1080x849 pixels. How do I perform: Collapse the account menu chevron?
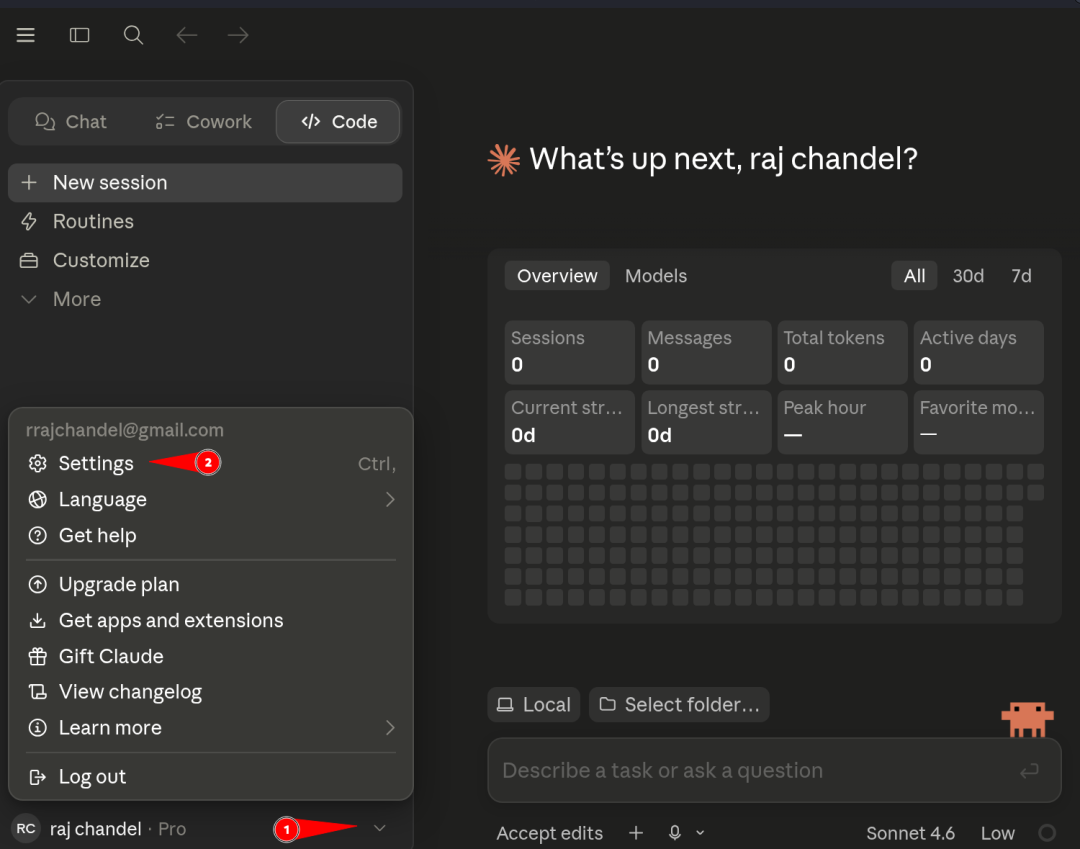point(380,828)
